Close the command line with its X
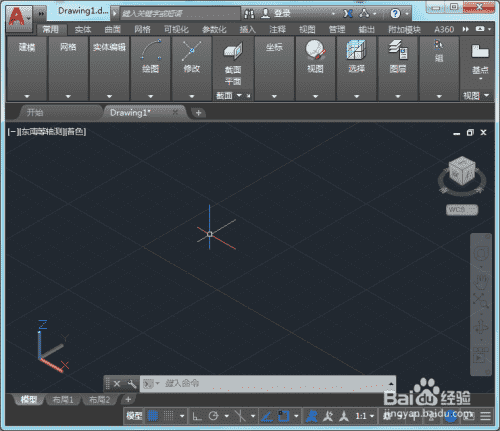Viewport: 500px width, 431px height. pyautogui.click(x=117, y=384)
